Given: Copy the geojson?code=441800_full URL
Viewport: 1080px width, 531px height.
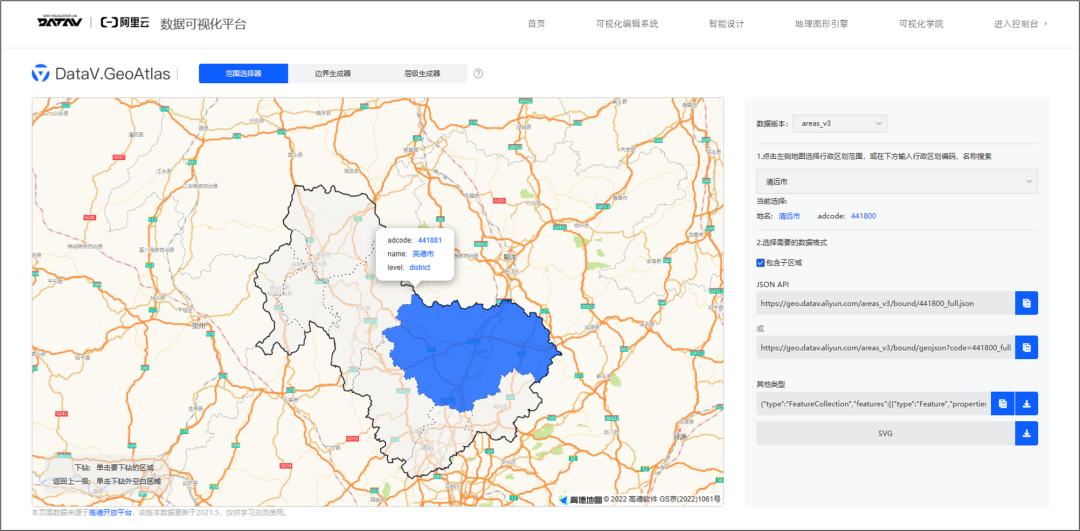Looking at the screenshot, I should 1026,347.
